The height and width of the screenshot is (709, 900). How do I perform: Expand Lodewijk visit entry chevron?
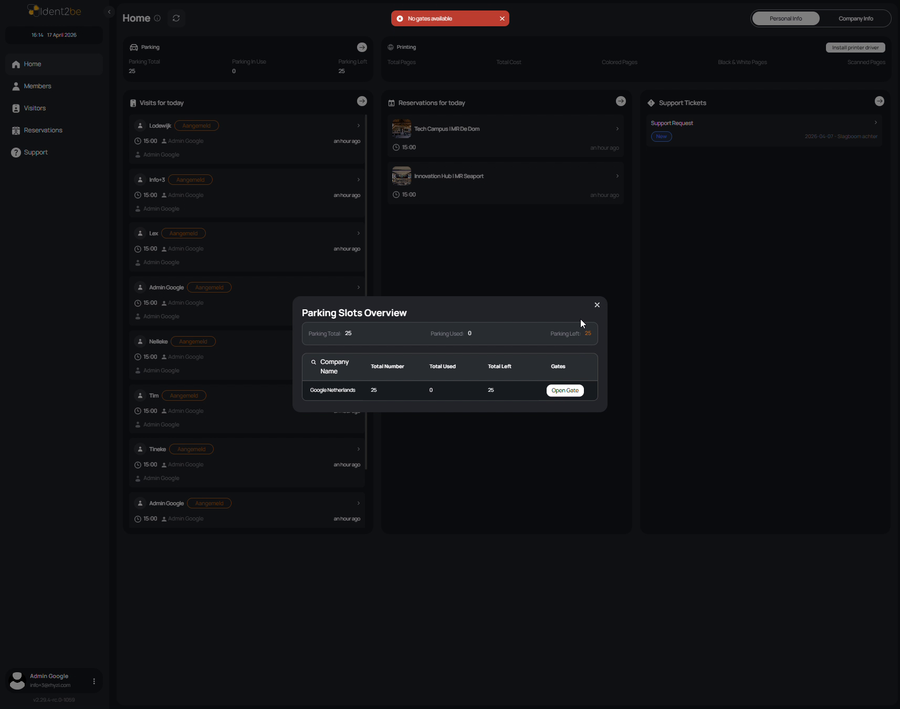(x=358, y=126)
